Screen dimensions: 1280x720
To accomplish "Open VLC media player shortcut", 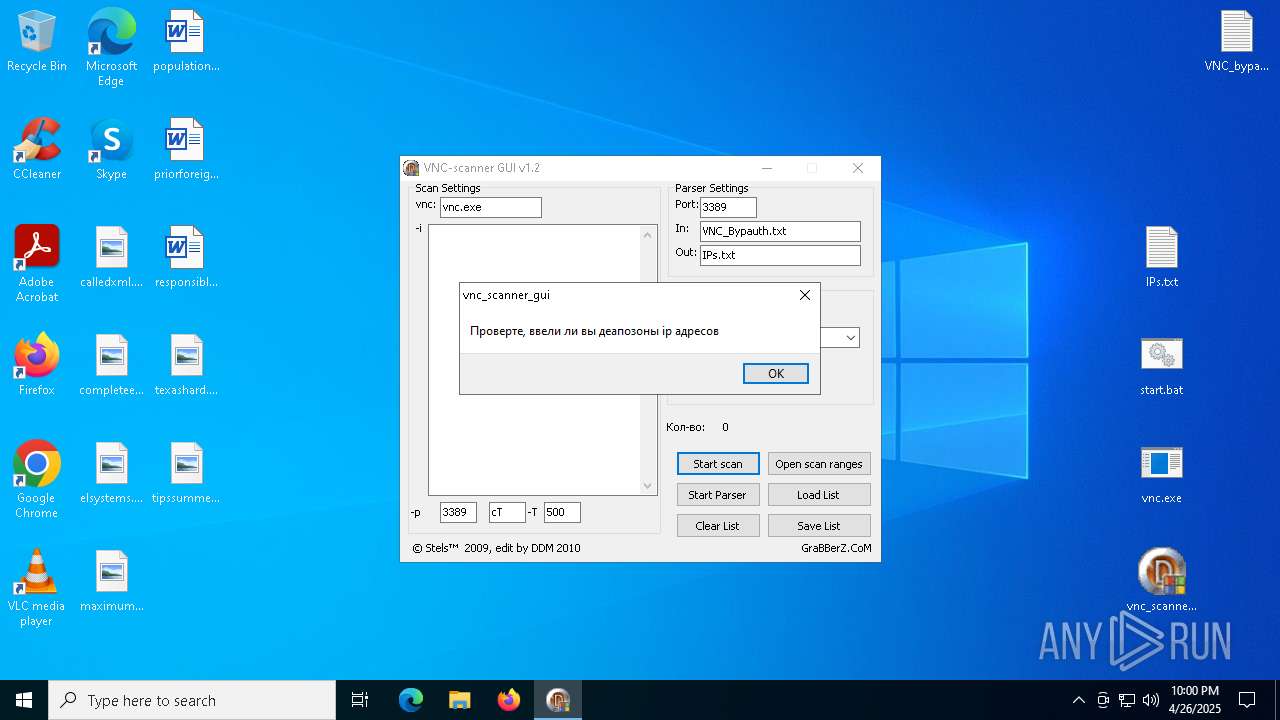I will [37, 589].
